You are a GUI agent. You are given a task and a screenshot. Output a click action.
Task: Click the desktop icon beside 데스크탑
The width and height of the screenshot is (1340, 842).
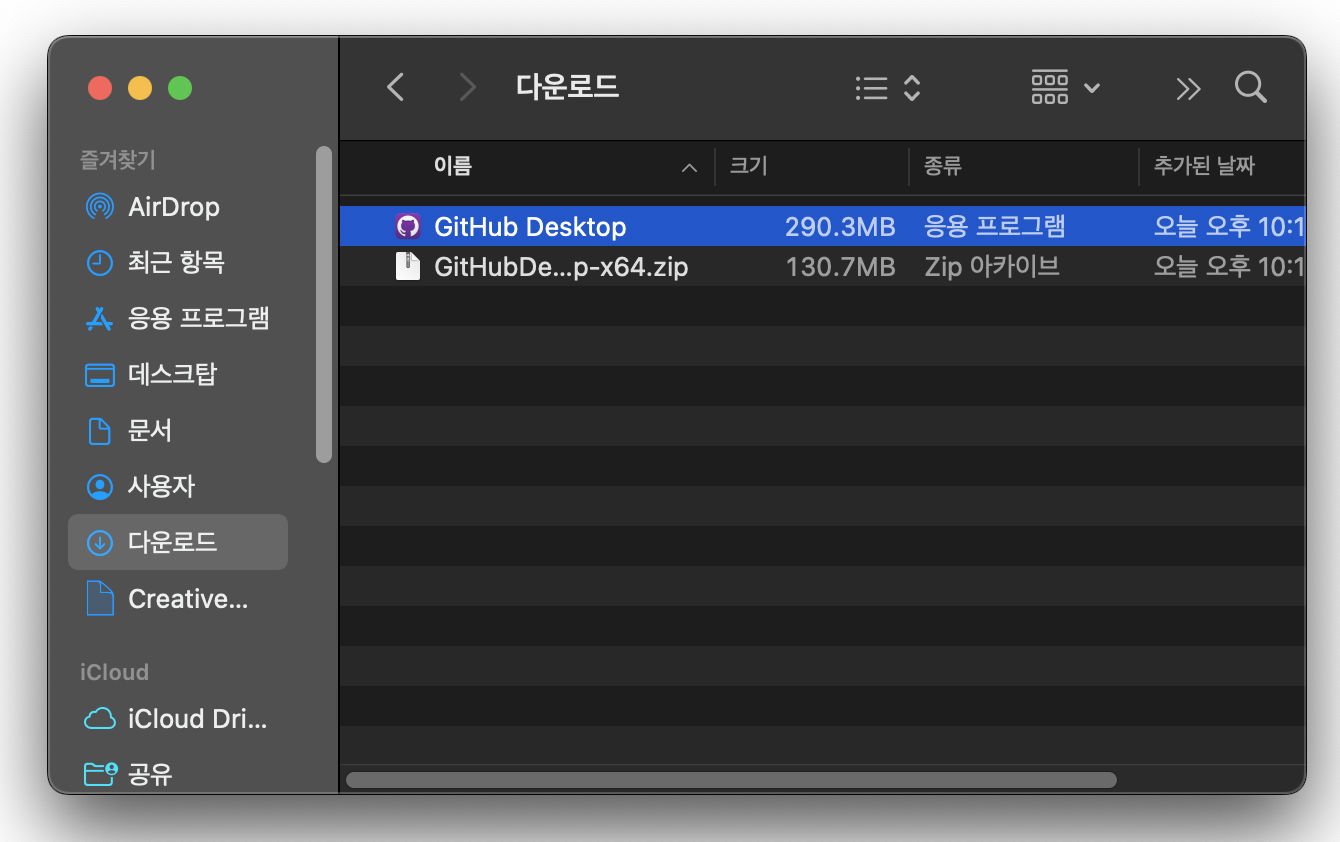(99, 375)
